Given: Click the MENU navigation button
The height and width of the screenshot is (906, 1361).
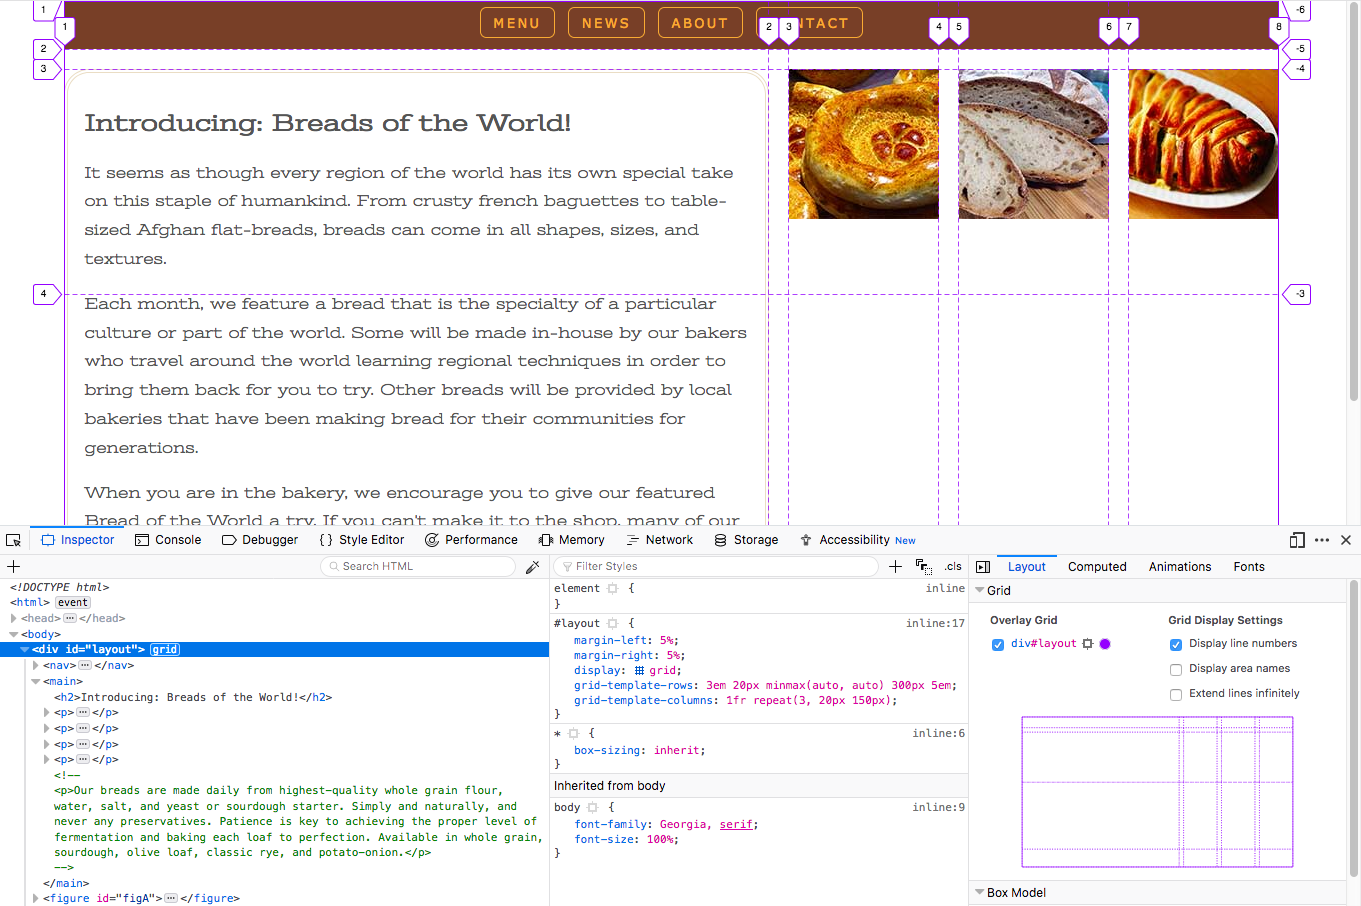Looking at the screenshot, I should 517,23.
